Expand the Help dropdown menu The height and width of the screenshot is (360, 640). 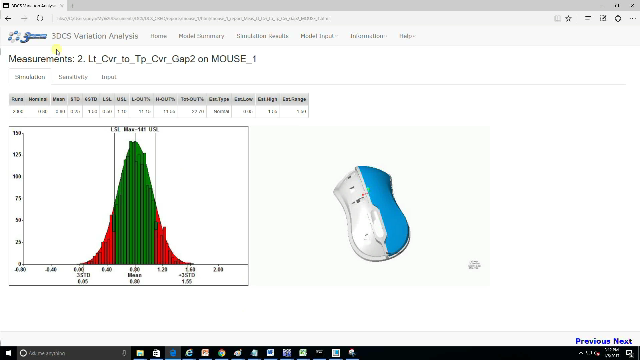click(407, 36)
